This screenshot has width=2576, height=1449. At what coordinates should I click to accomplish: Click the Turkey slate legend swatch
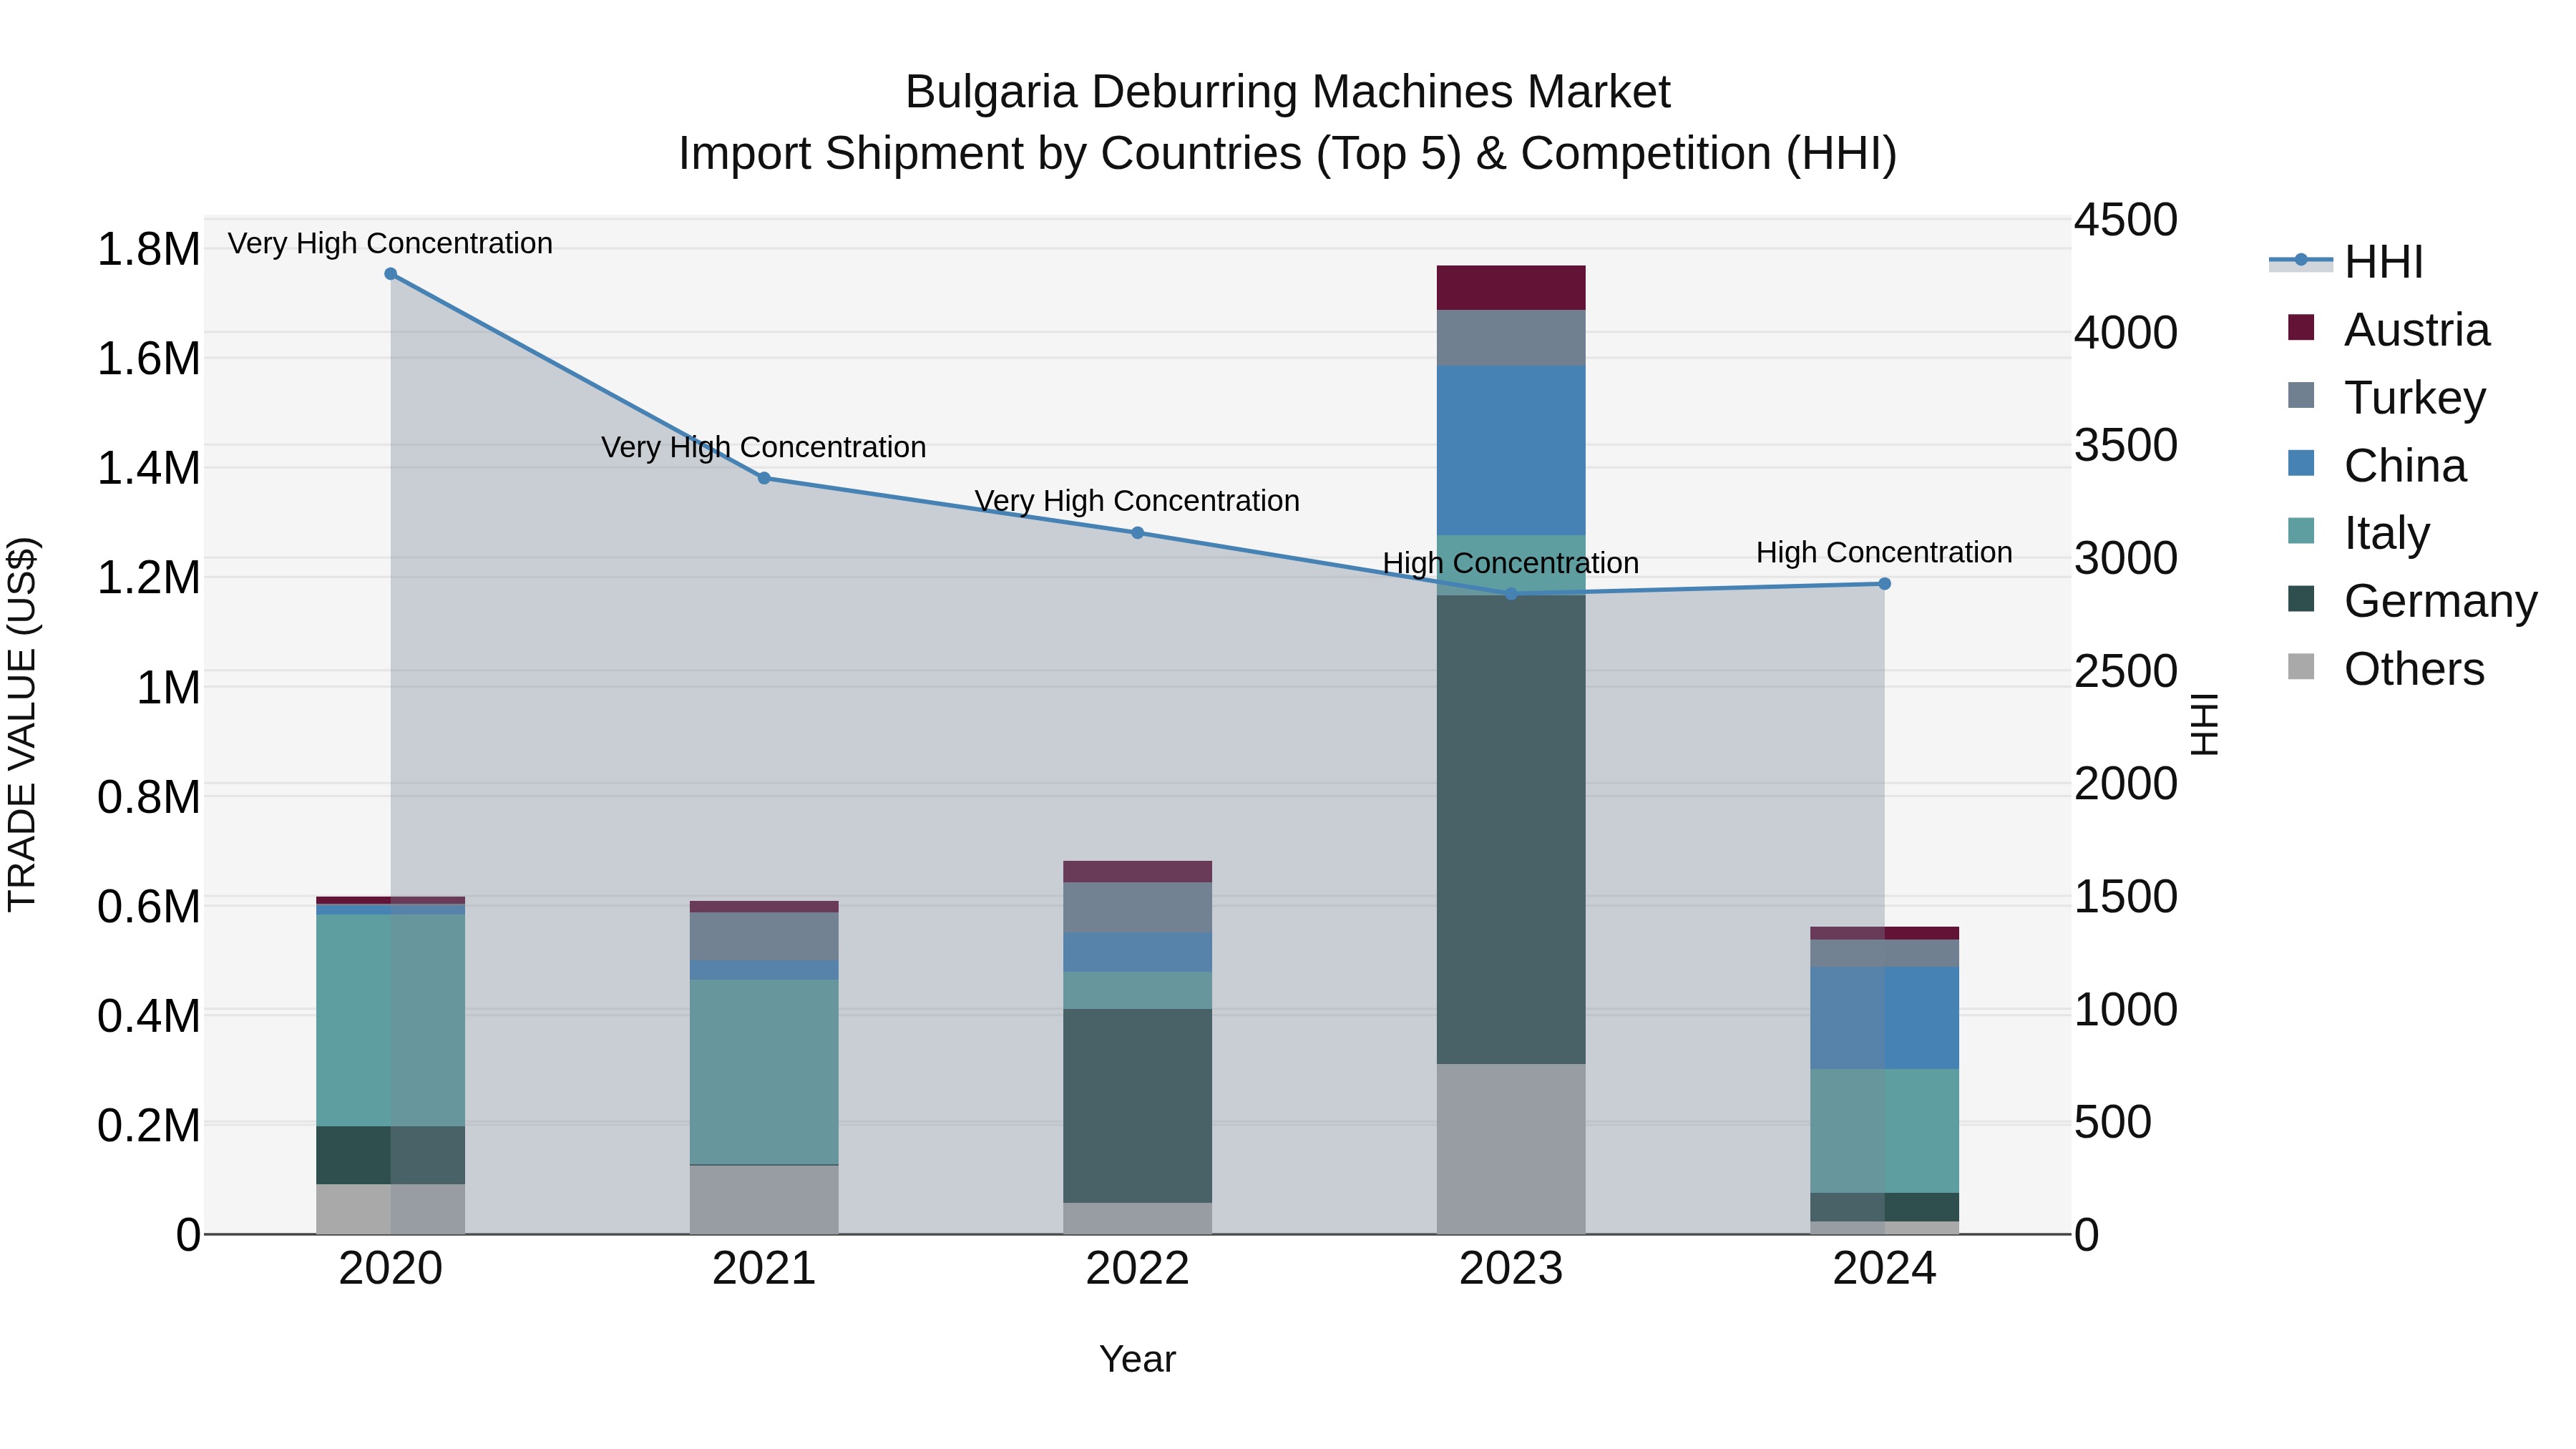[x=2301, y=395]
